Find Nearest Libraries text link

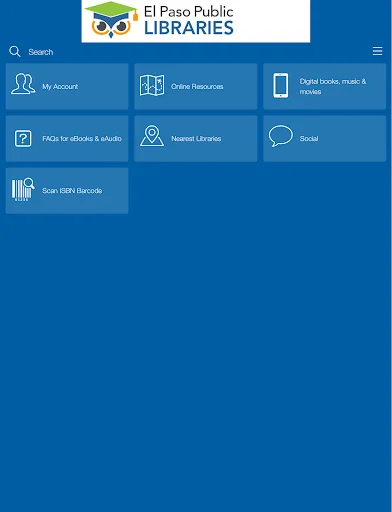[196, 139]
